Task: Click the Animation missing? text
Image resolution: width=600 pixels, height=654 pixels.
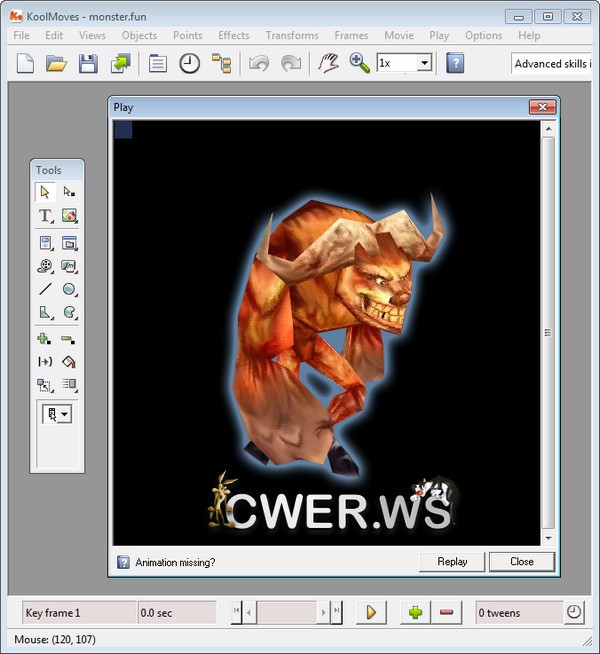Action: (x=175, y=562)
